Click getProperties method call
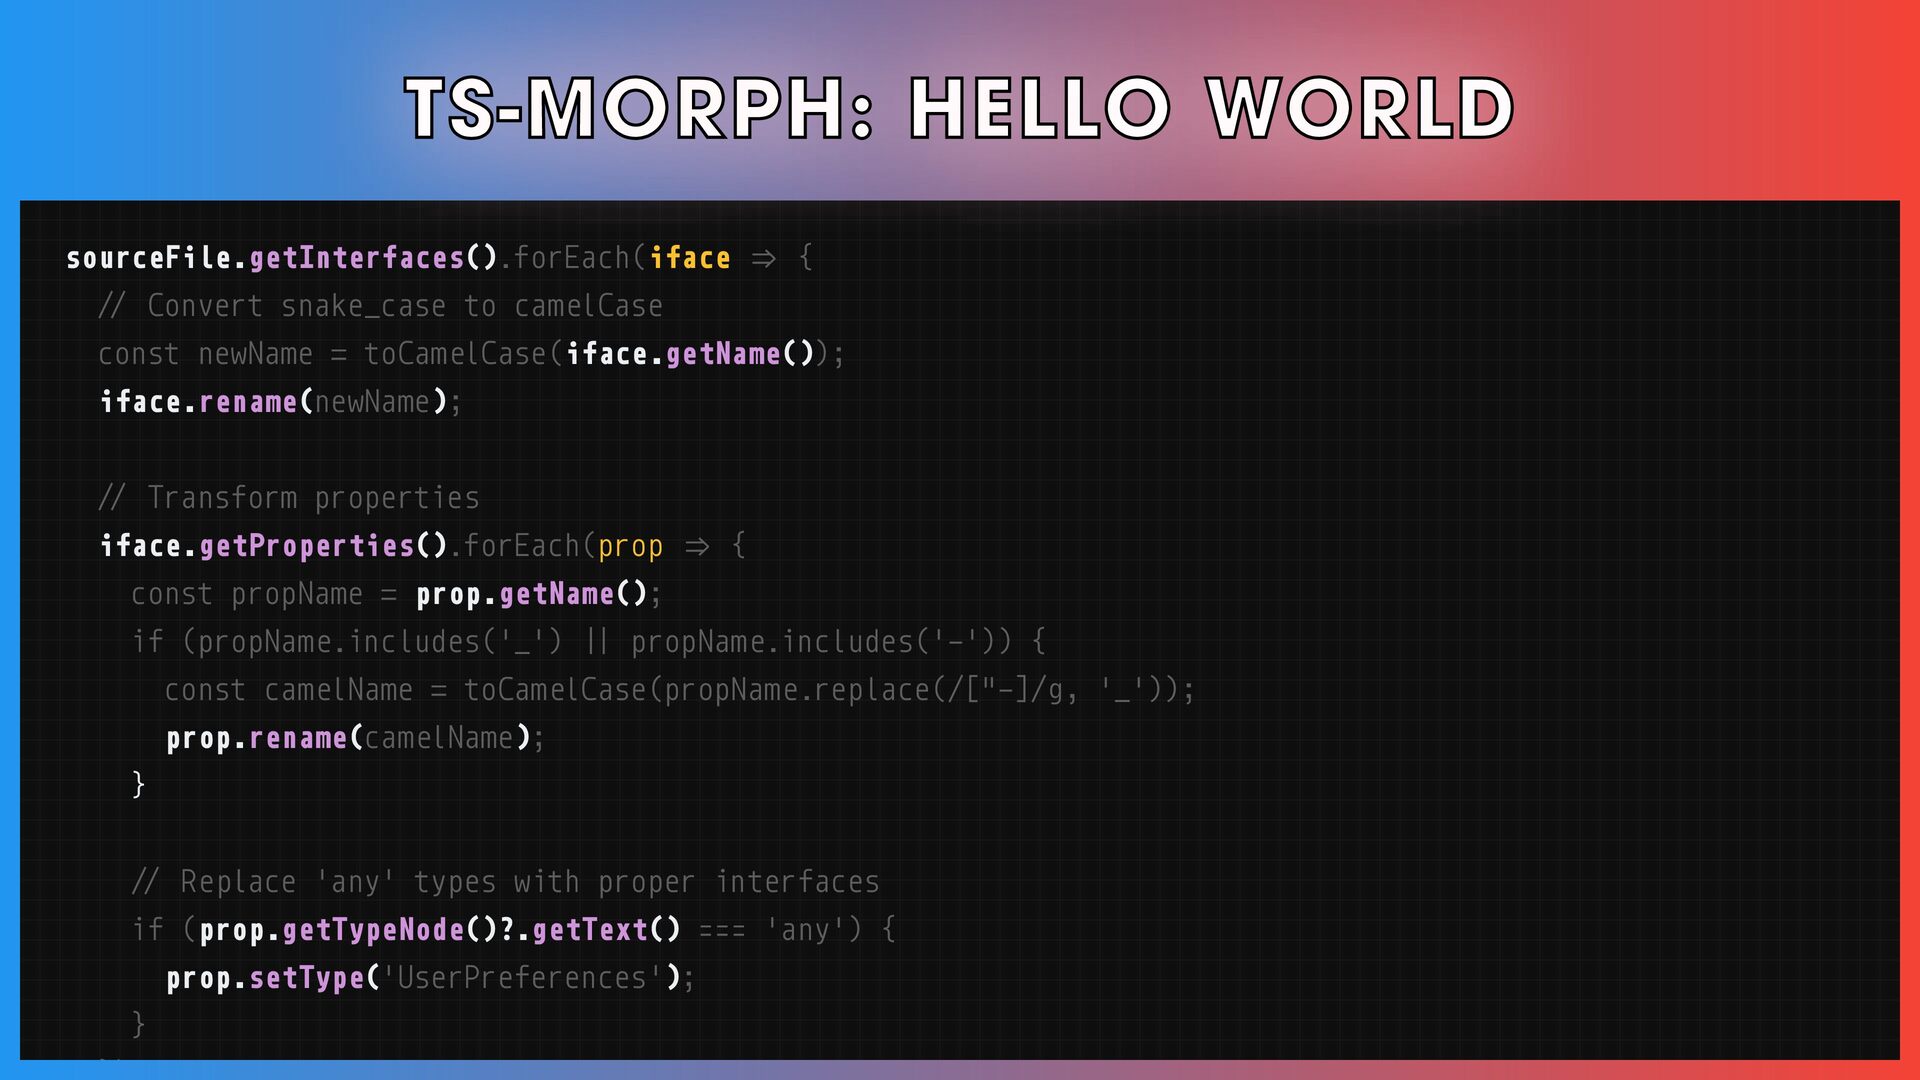 pyautogui.click(x=306, y=546)
